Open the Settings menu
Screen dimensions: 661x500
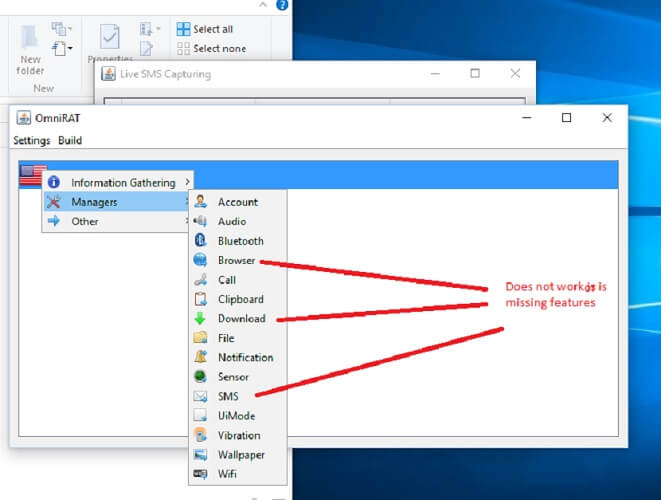pos(32,140)
